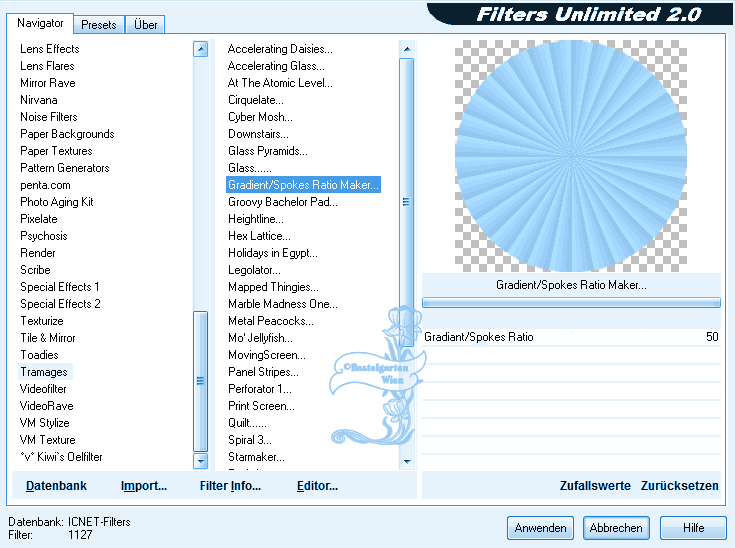Click Zurücksetzen to reset values
Viewport: 735px width, 548px height.
click(x=679, y=486)
